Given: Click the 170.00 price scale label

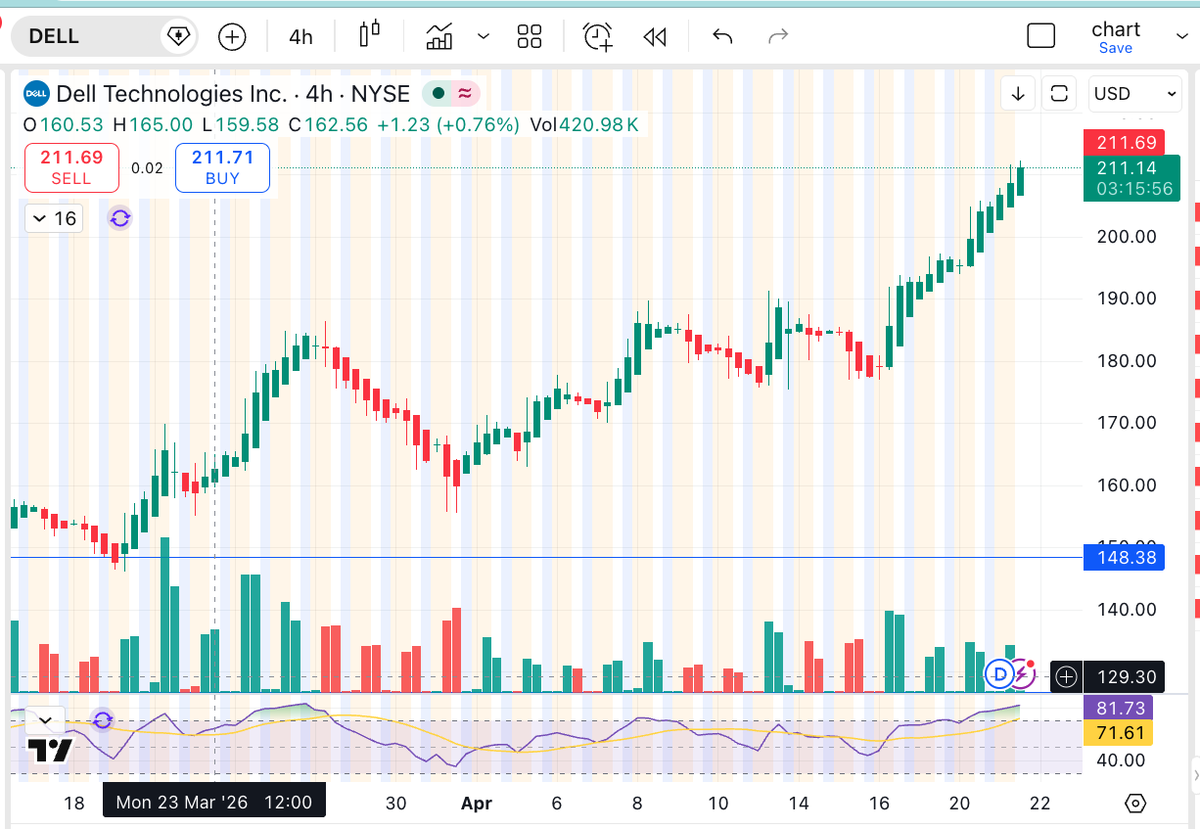Looking at the screenshot, I should tap(1126, 422).
